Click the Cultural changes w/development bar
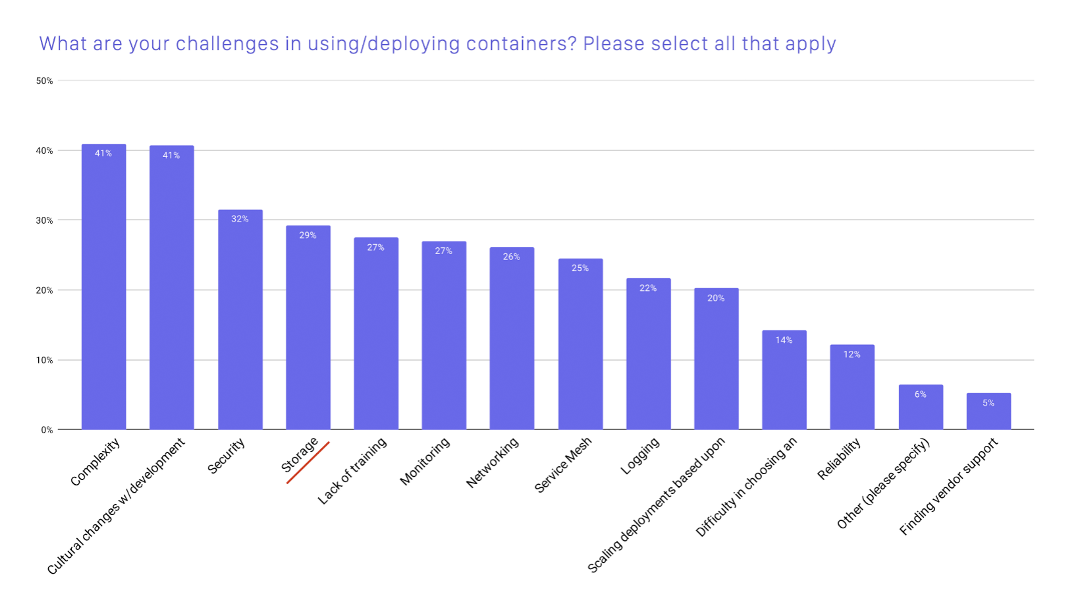This screenshot has width=1080, height=614. tap(172, 288)
